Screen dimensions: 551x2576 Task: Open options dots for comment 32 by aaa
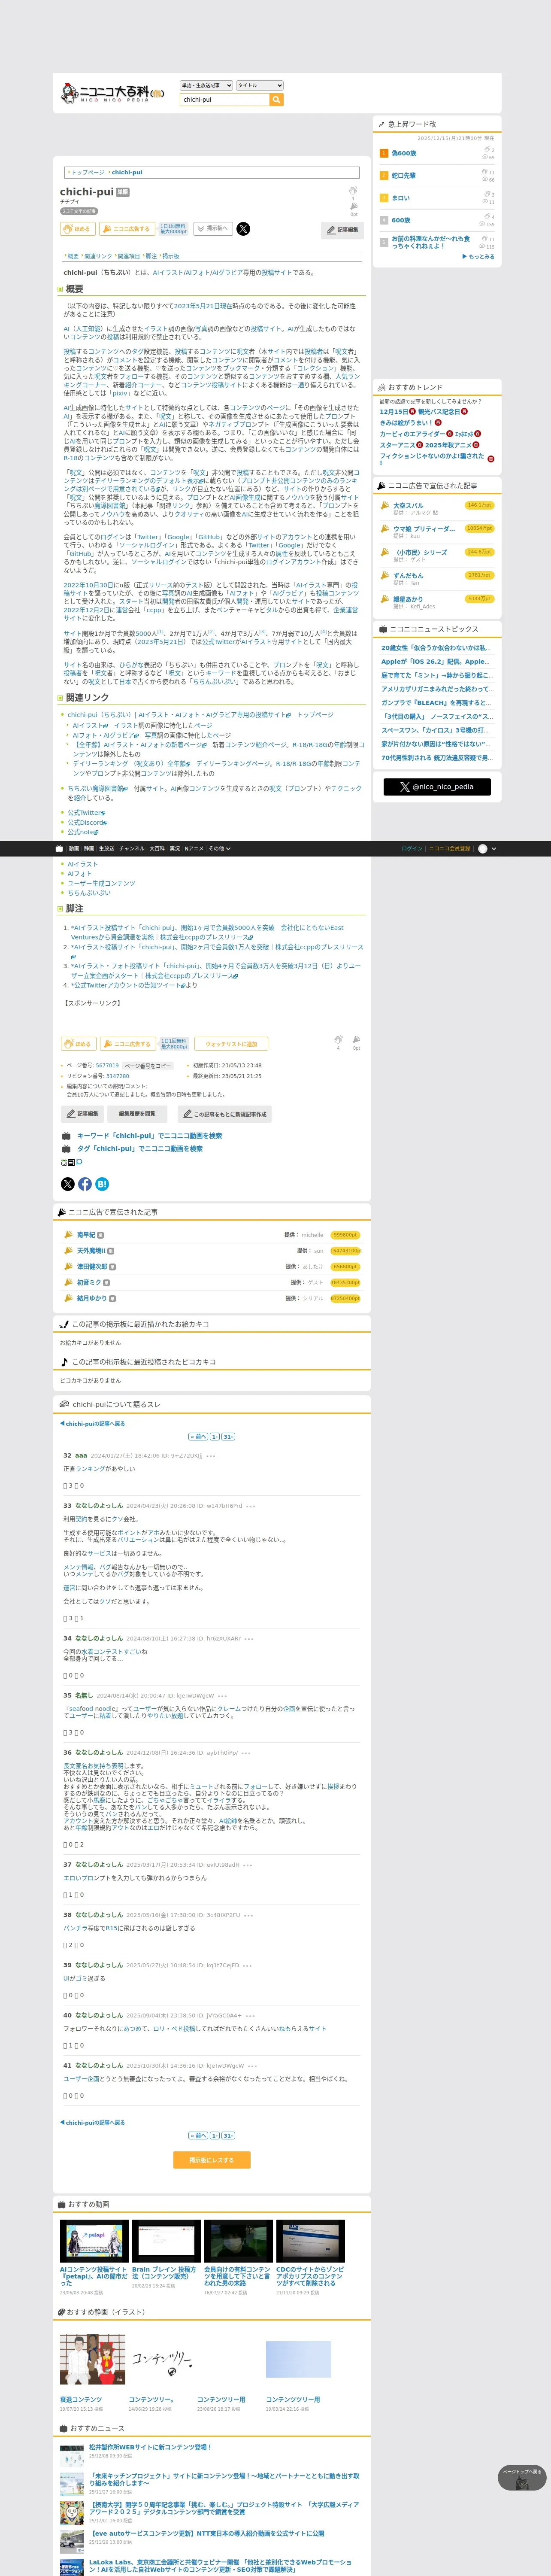click(211, 1456)
